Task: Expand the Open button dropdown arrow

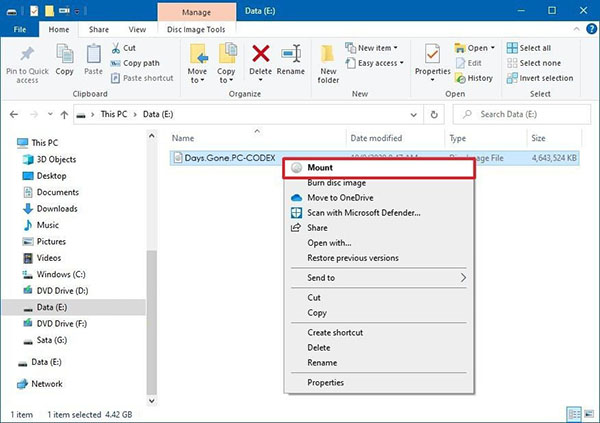Action: click(x=492, y=48)
